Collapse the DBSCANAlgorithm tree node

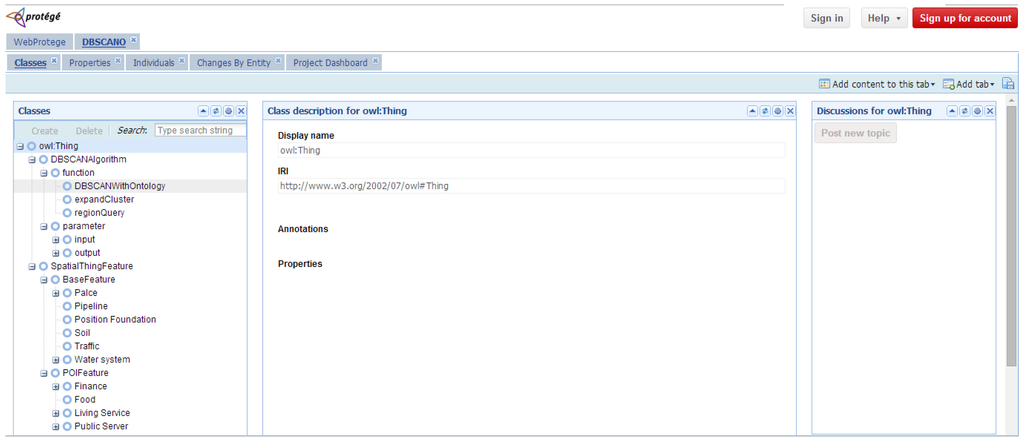[x=31, y=159]
